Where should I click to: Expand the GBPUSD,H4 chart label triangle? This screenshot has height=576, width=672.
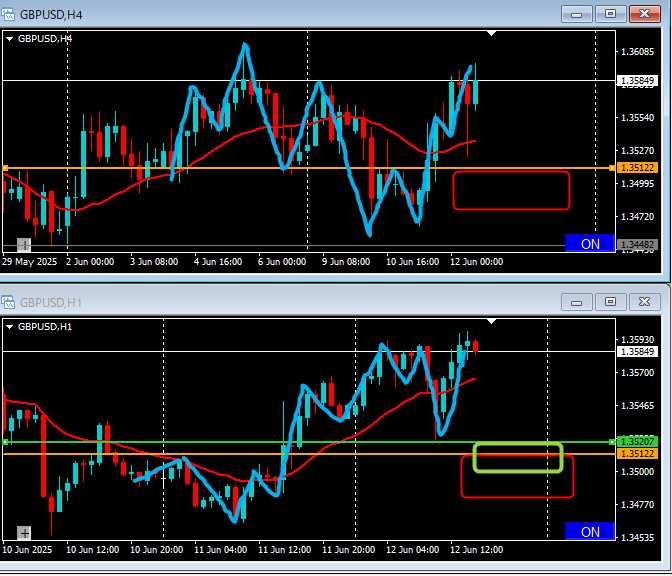[9, 39]
